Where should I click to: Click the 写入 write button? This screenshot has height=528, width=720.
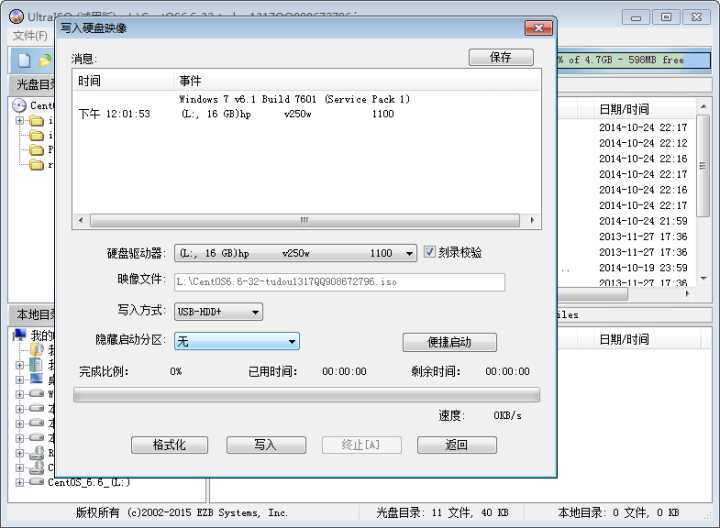(265, 445)
